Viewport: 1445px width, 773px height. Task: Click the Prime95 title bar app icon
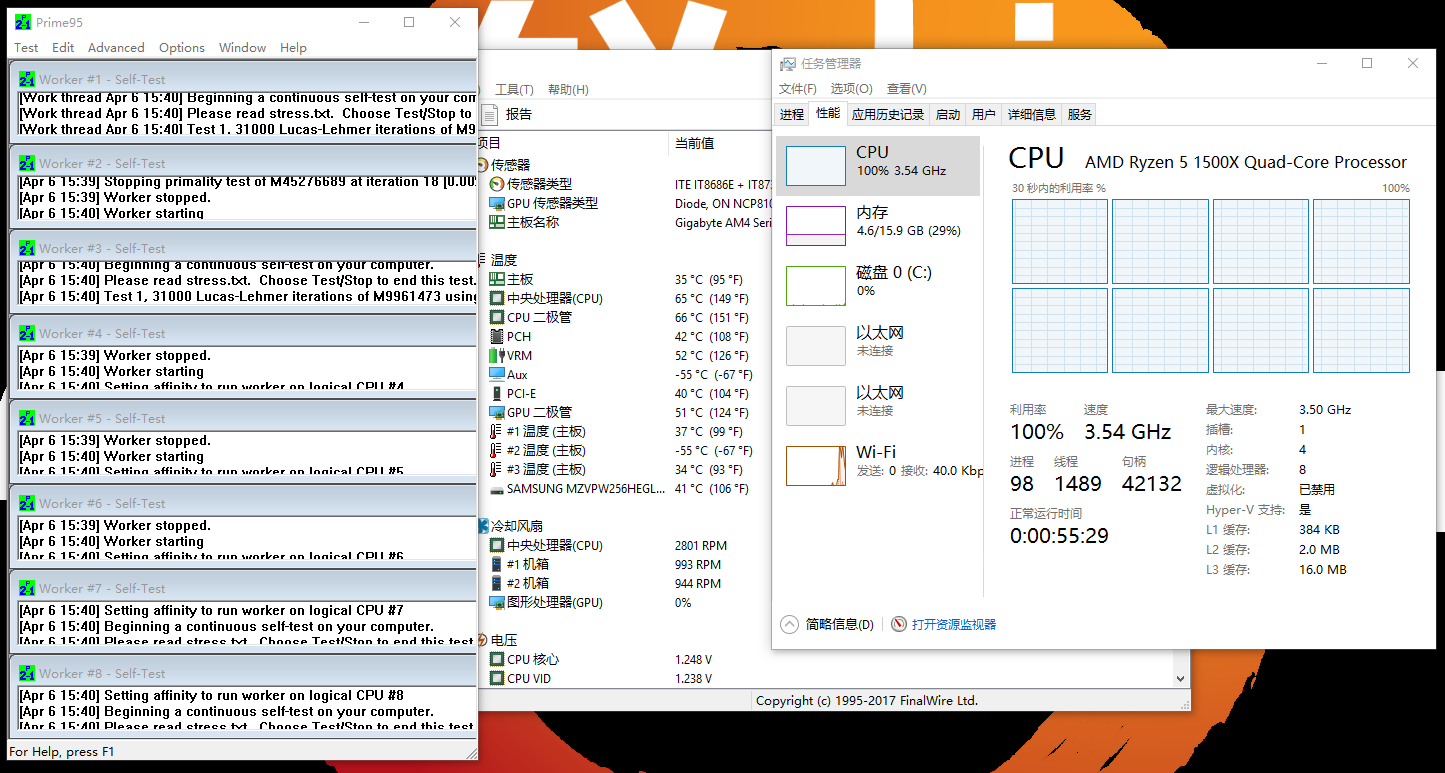pyautogui.click(x=22, y=22)
